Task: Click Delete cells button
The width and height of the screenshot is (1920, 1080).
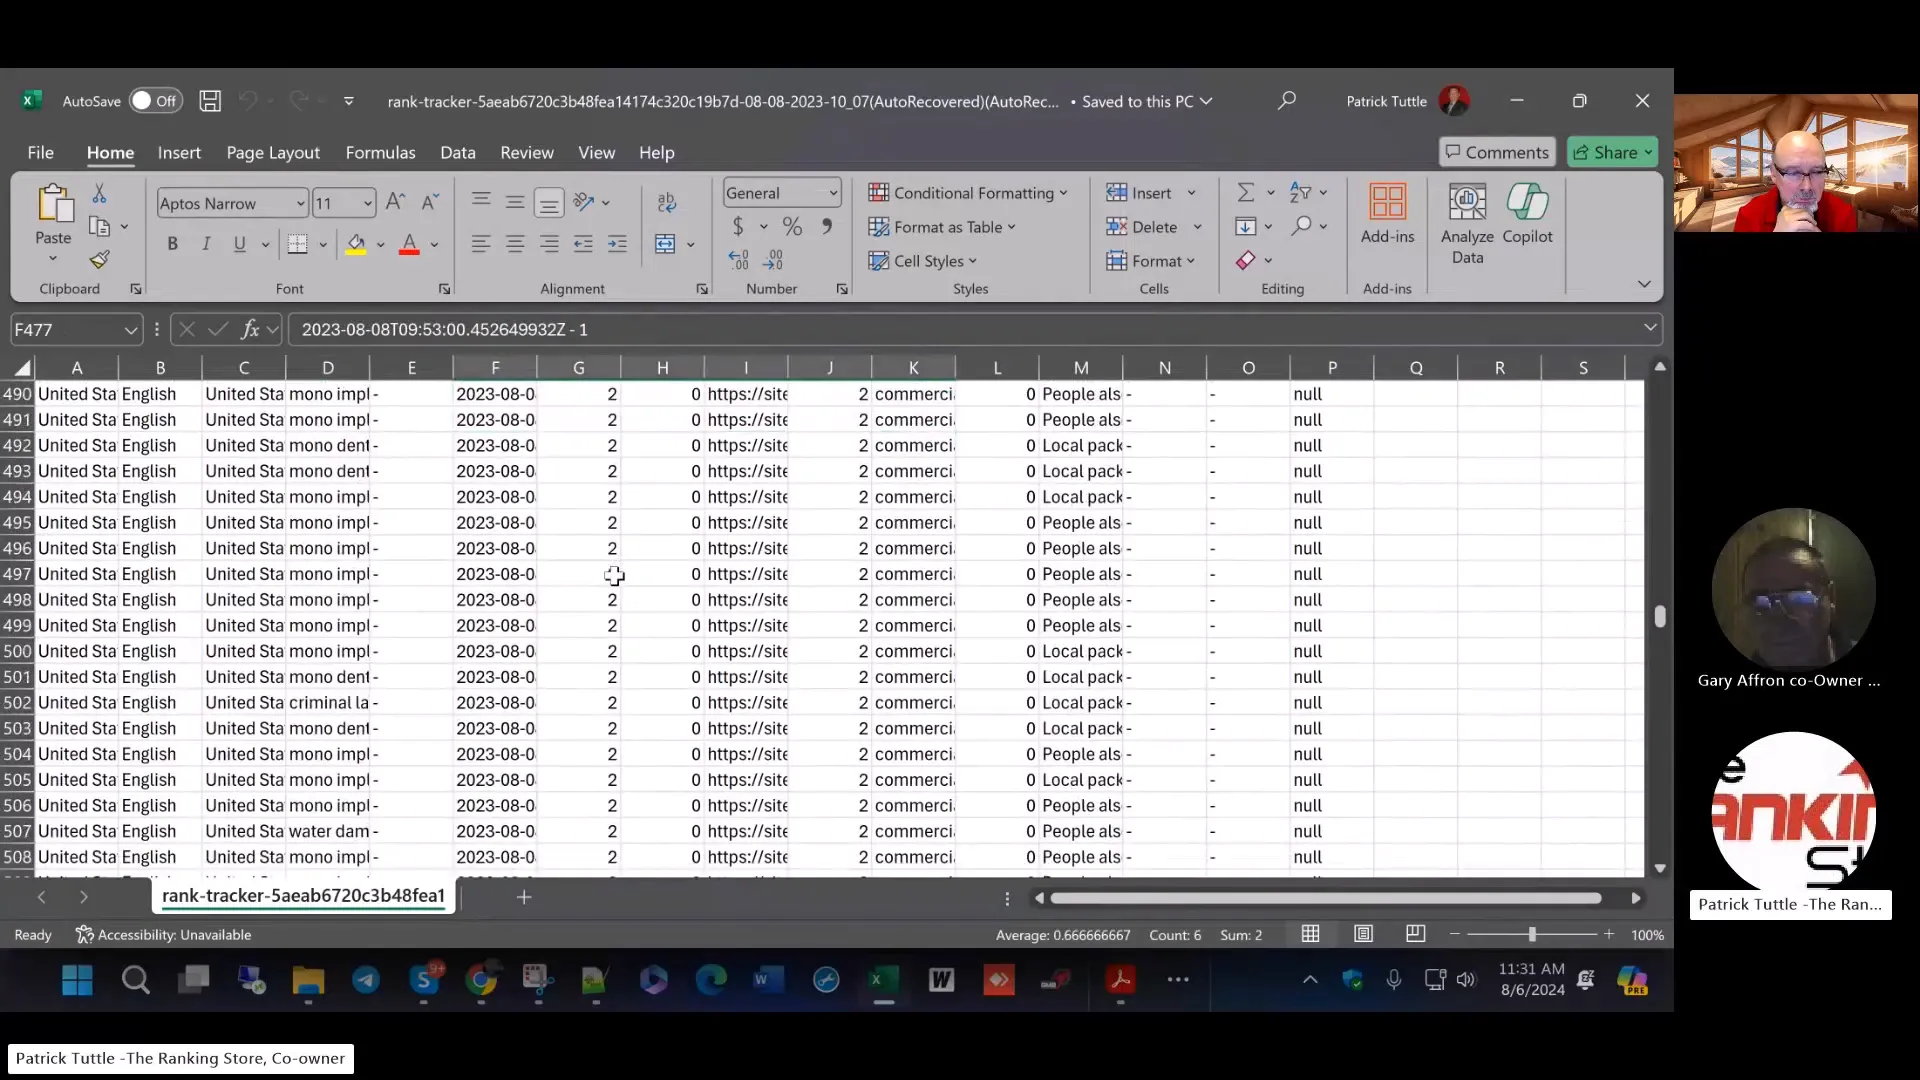Action: point(1142,227)
